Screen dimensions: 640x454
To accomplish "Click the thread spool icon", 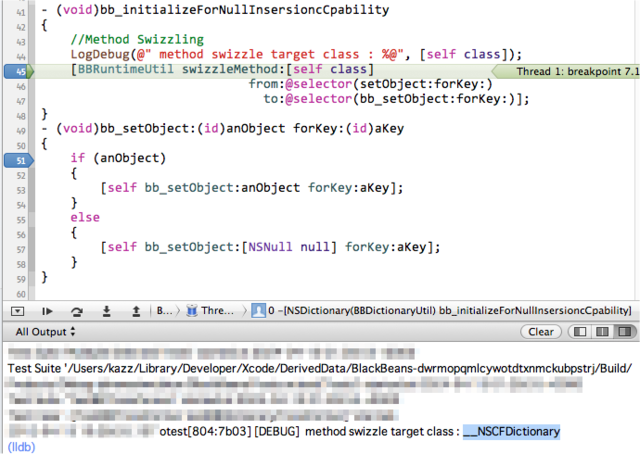I will pyautogui.click(x=192, y=311).
